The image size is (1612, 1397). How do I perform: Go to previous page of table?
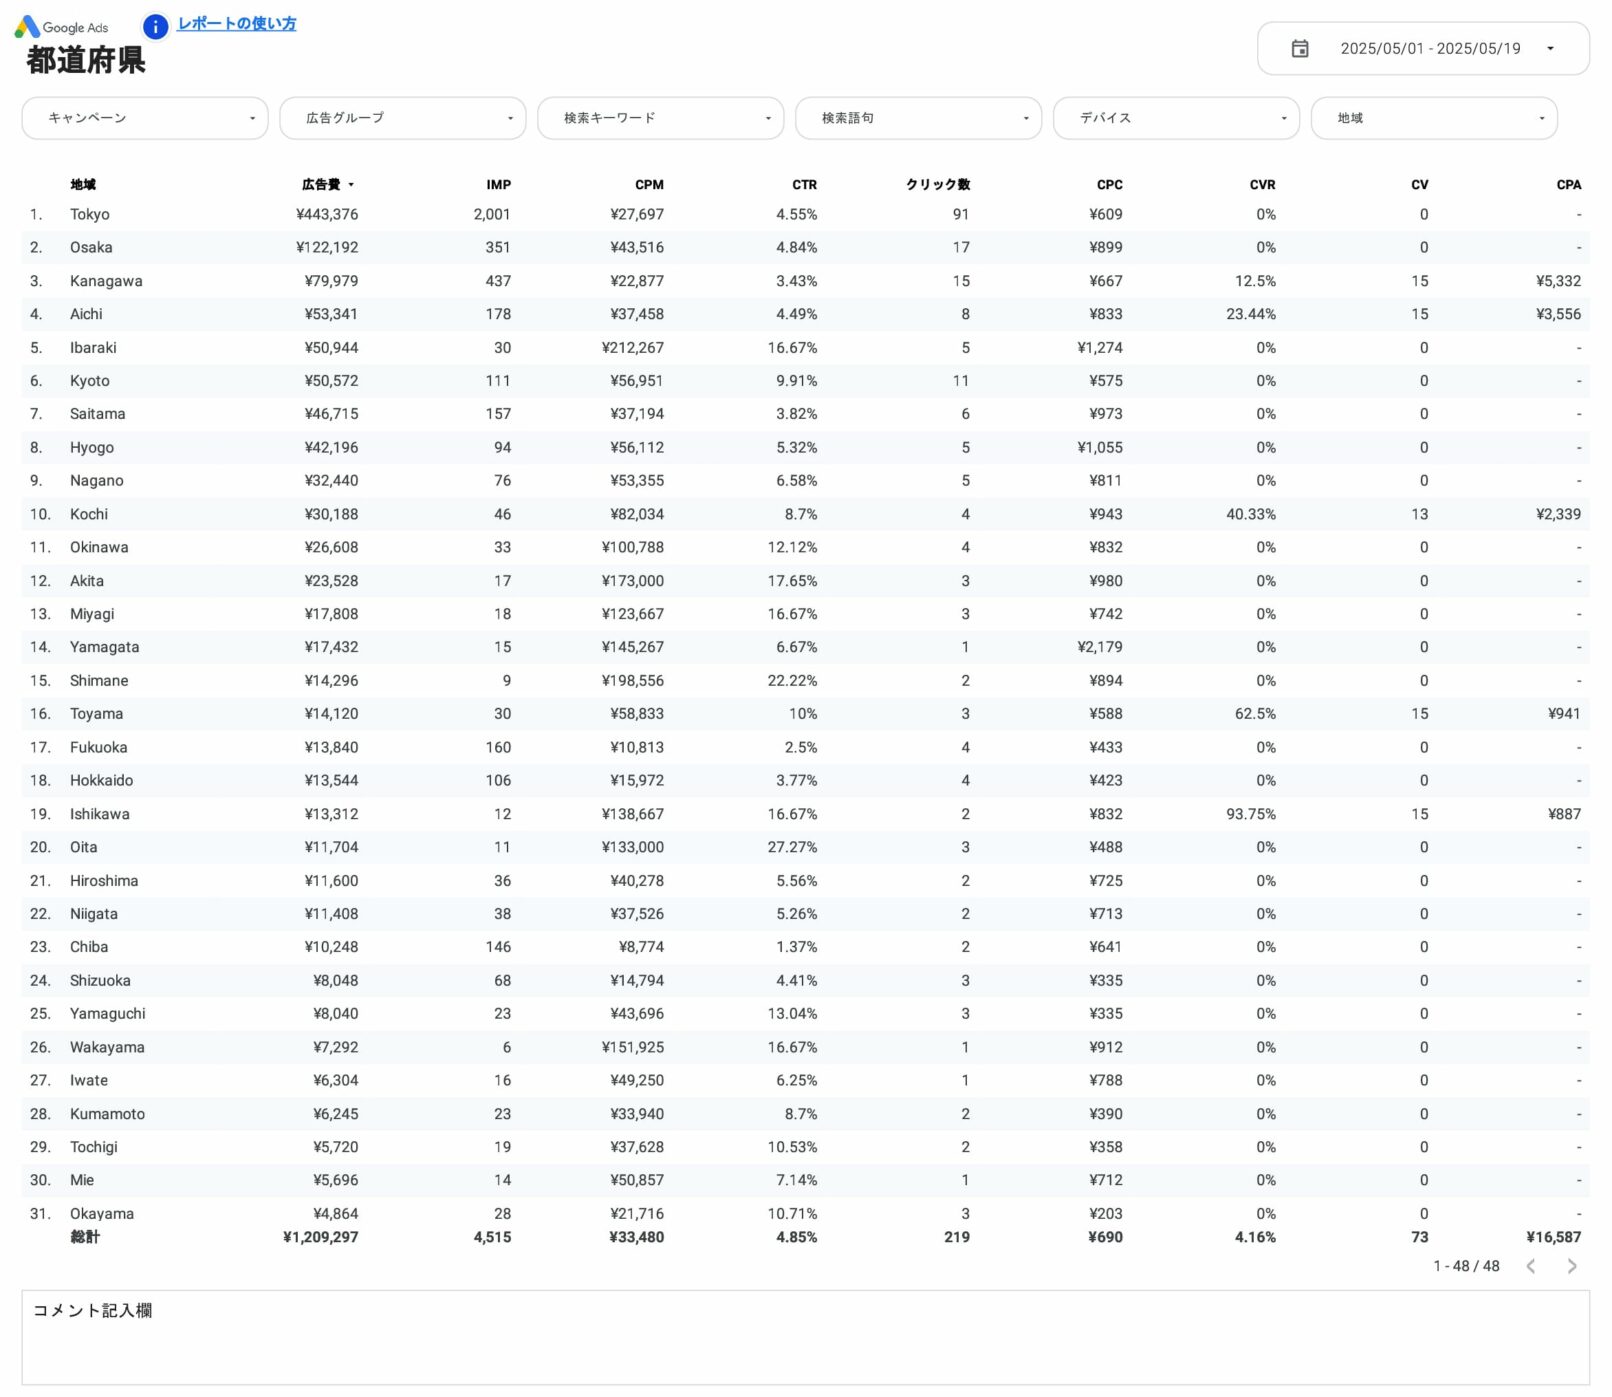[x=1531, y=1267]
